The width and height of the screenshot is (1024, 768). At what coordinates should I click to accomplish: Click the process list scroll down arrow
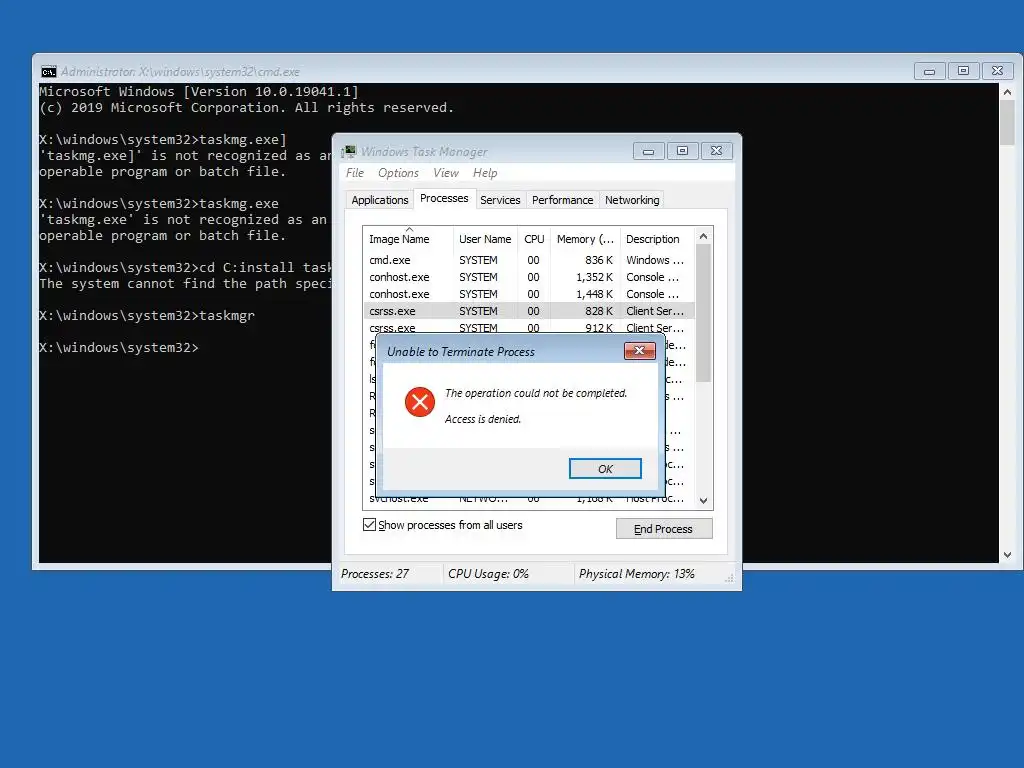click(x=703, y=501)
